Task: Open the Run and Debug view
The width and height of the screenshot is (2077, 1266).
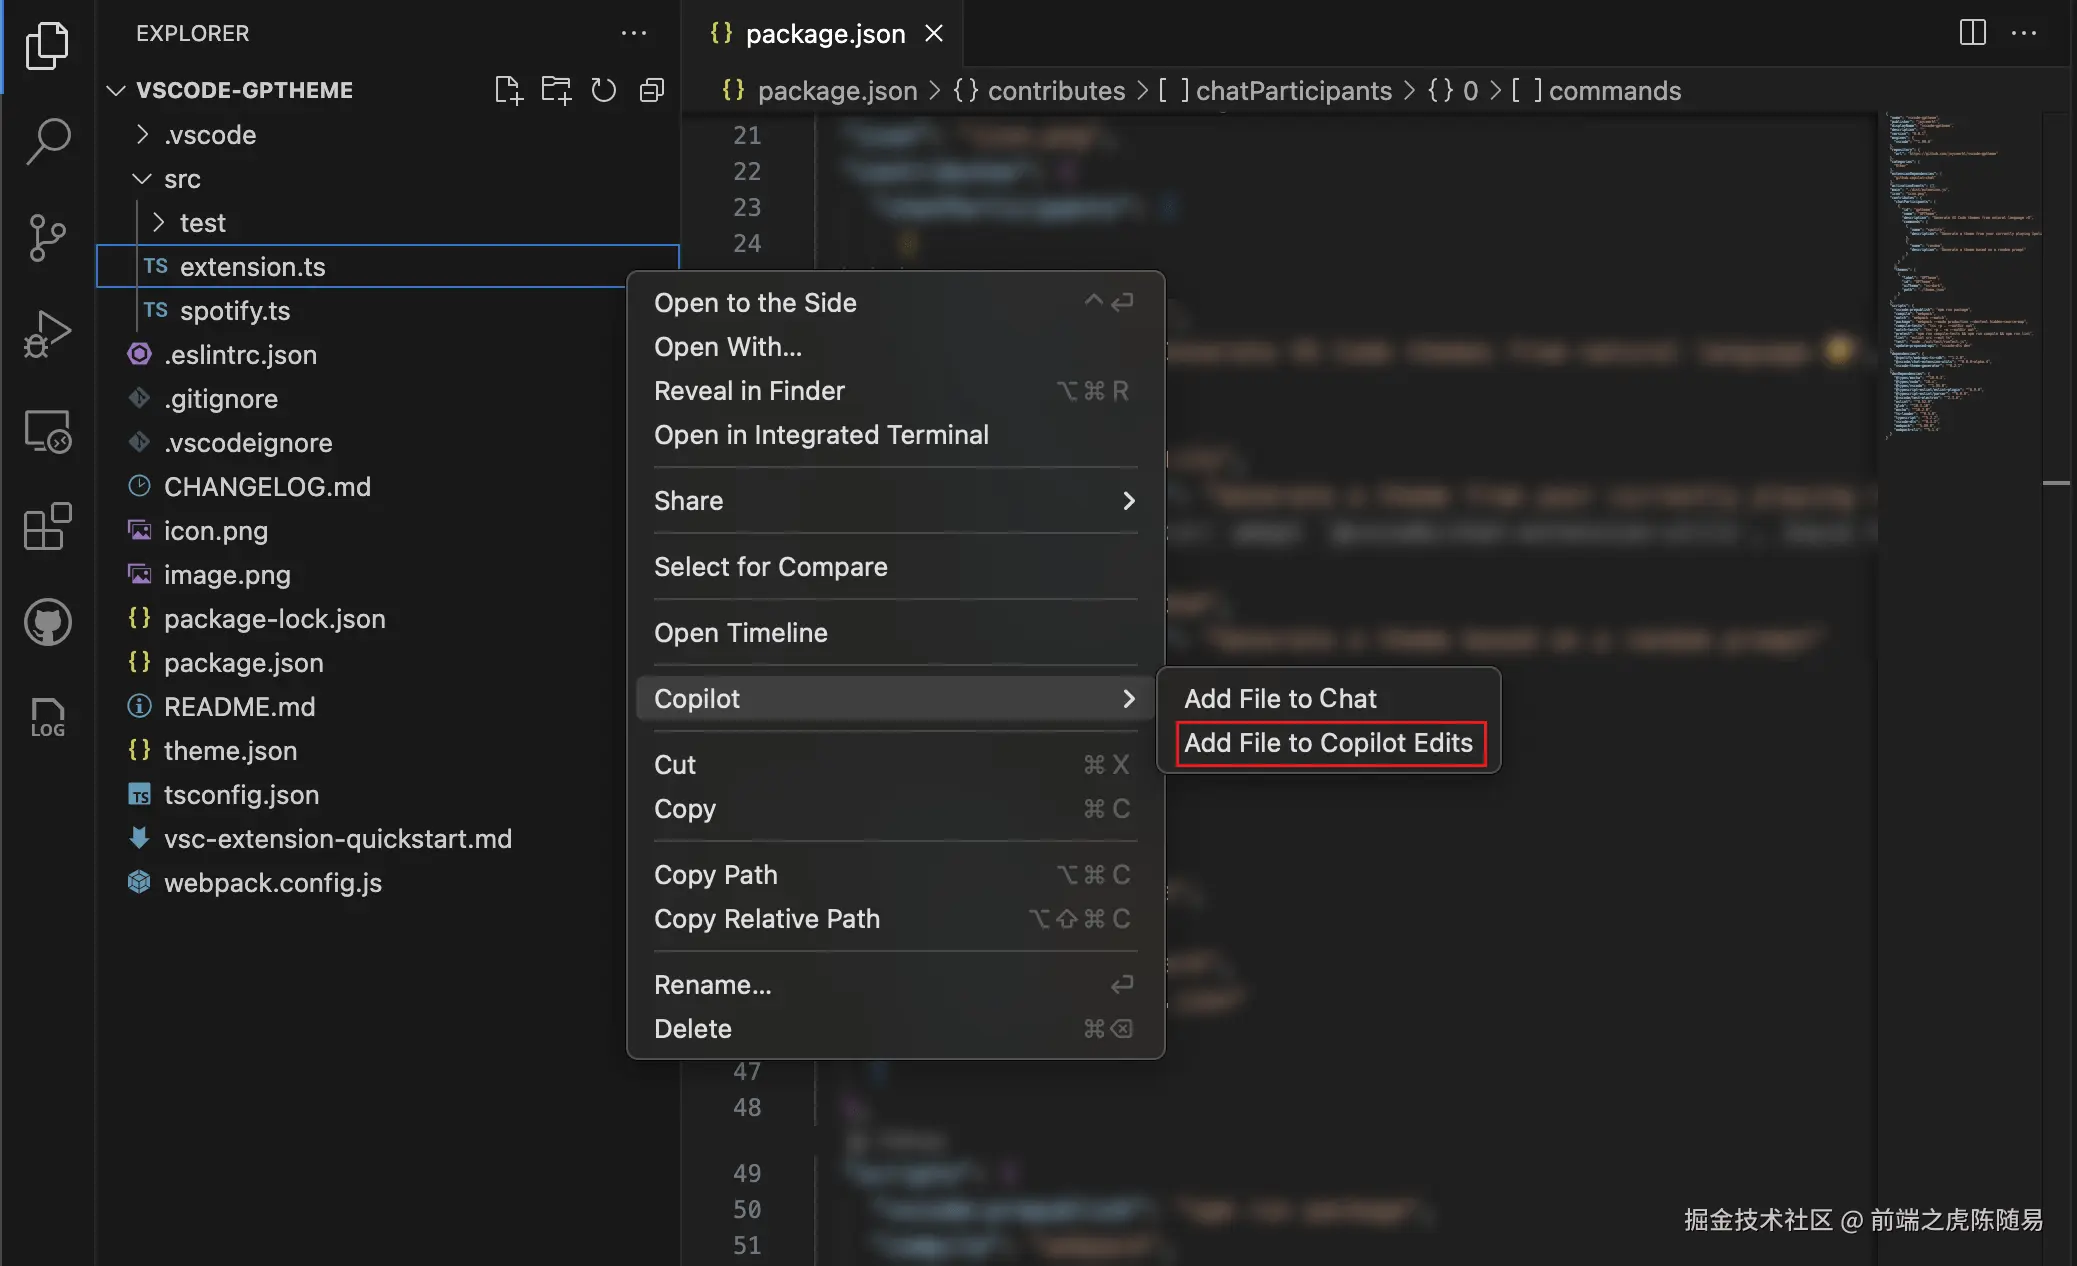Action: pyautogui.click(x=47, y=334)
